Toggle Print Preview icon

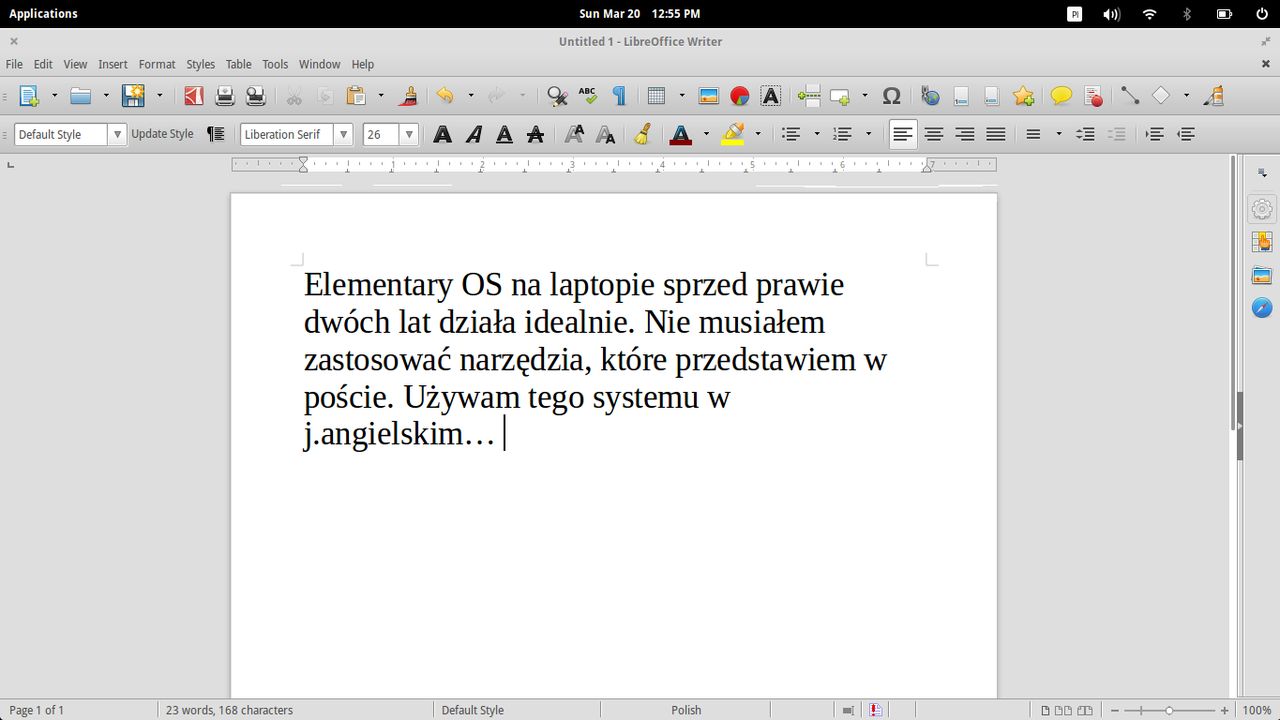click(256, 96)
